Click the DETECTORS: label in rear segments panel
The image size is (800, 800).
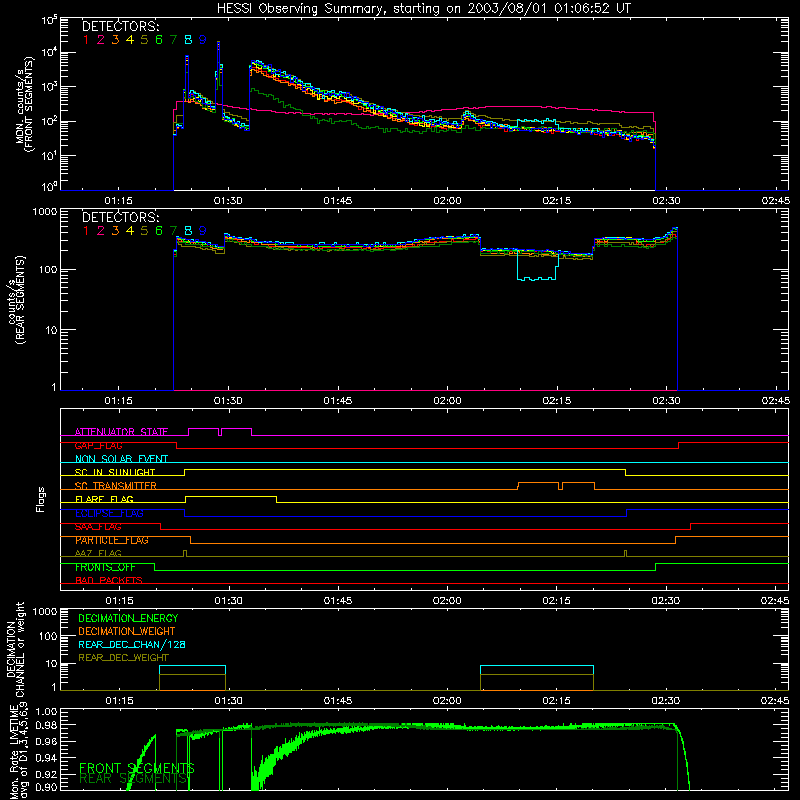121,217
